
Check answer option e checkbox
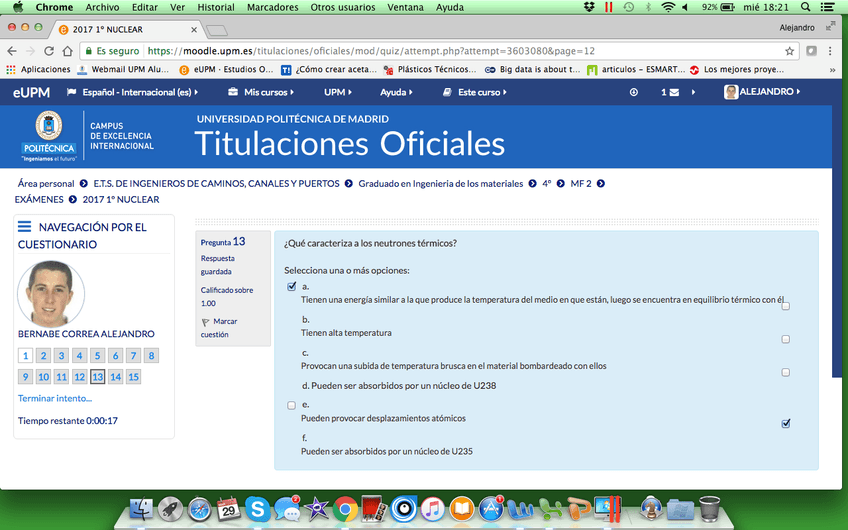292,405
